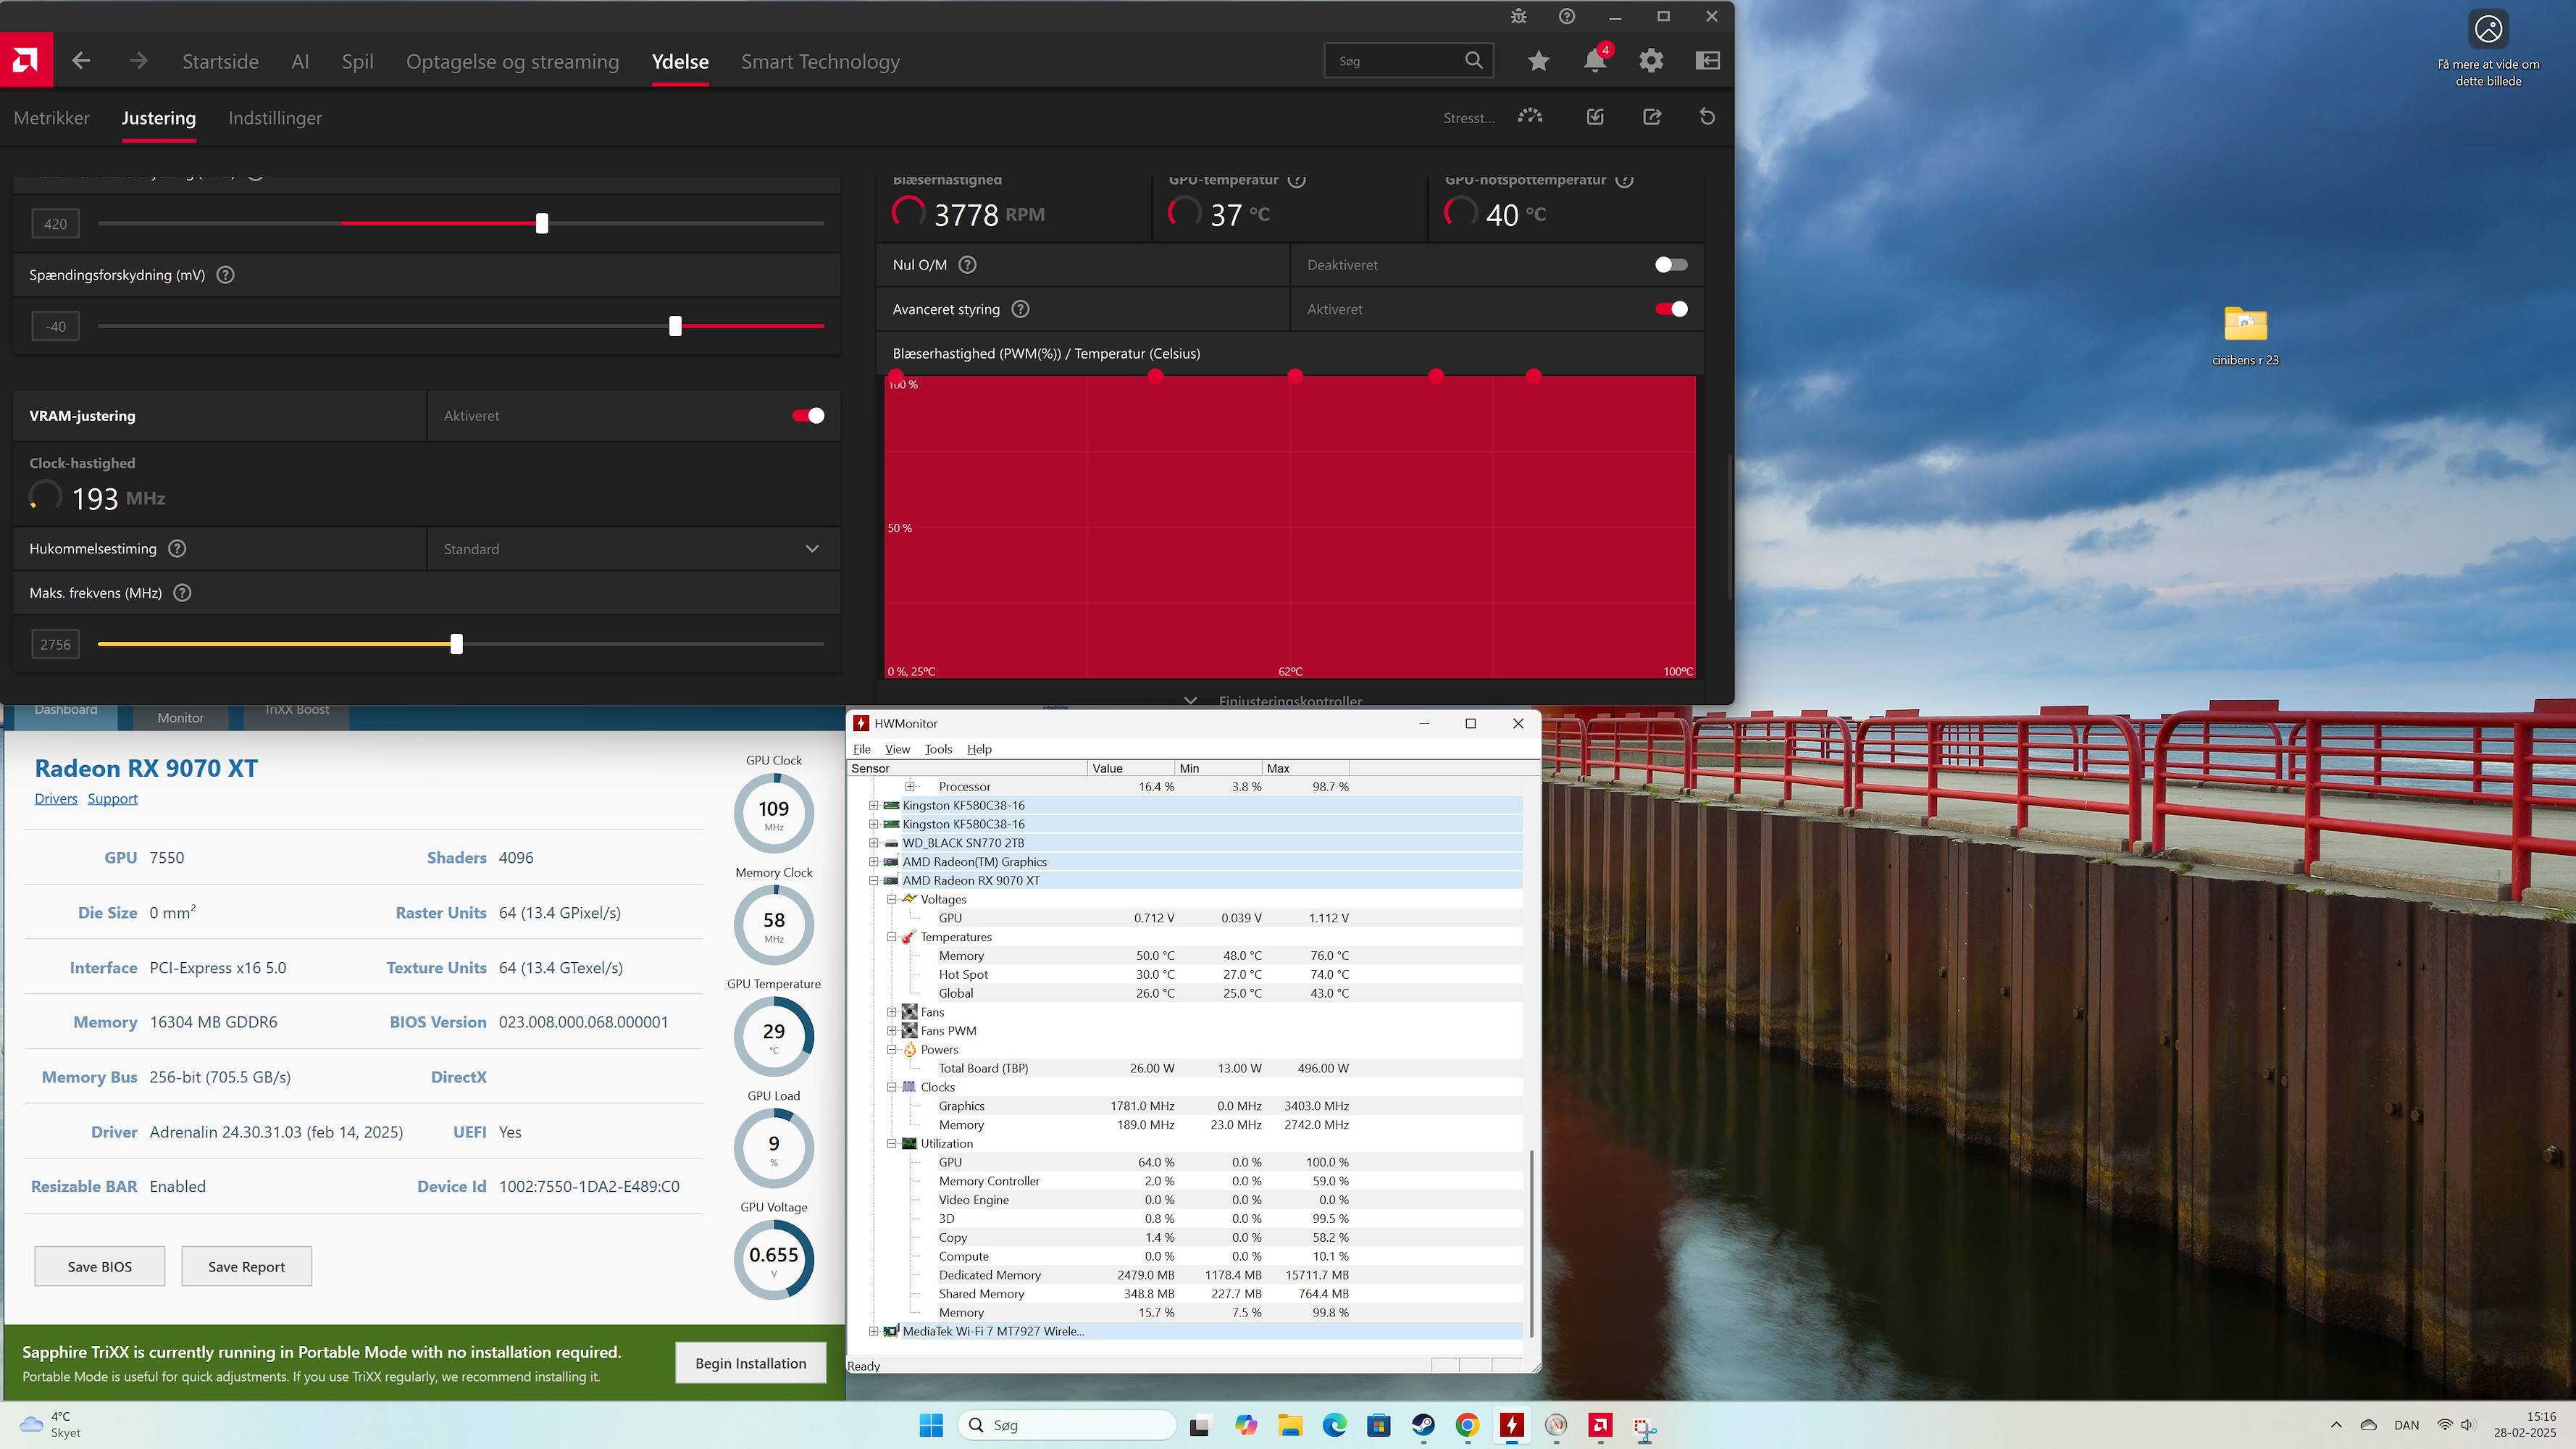Switch to the Spil tab
Screen dimensions: 2576x1449
(x=357, y=61)
